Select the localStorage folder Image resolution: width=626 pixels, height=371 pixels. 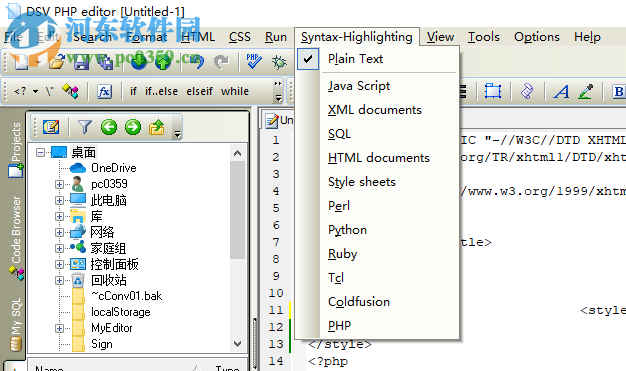click(x=121, y=312)
